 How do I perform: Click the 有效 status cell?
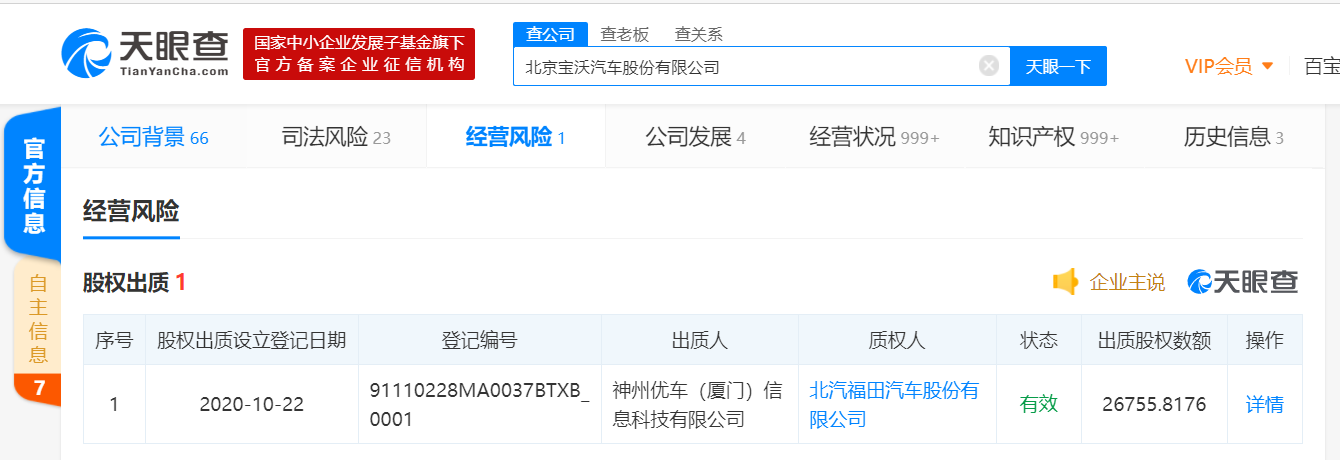(1038, 405)
